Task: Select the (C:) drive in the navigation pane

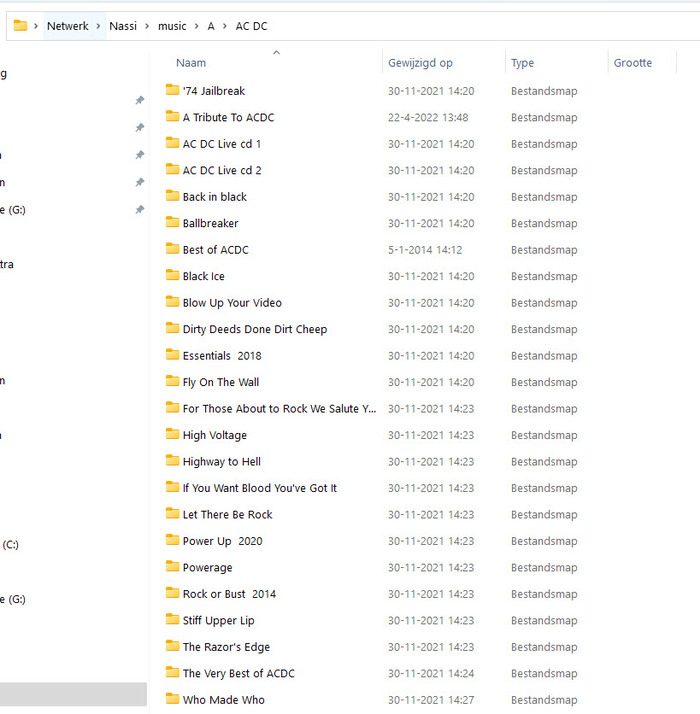Action: [10, 545]
